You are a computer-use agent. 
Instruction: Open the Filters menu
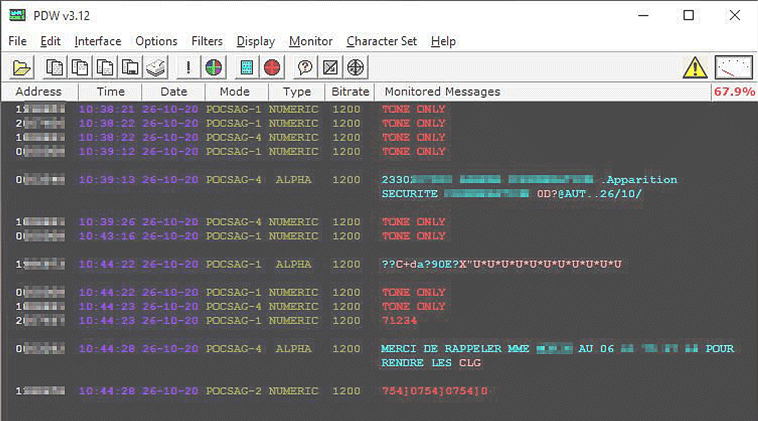pyautogui.click(x=207, y=41)
